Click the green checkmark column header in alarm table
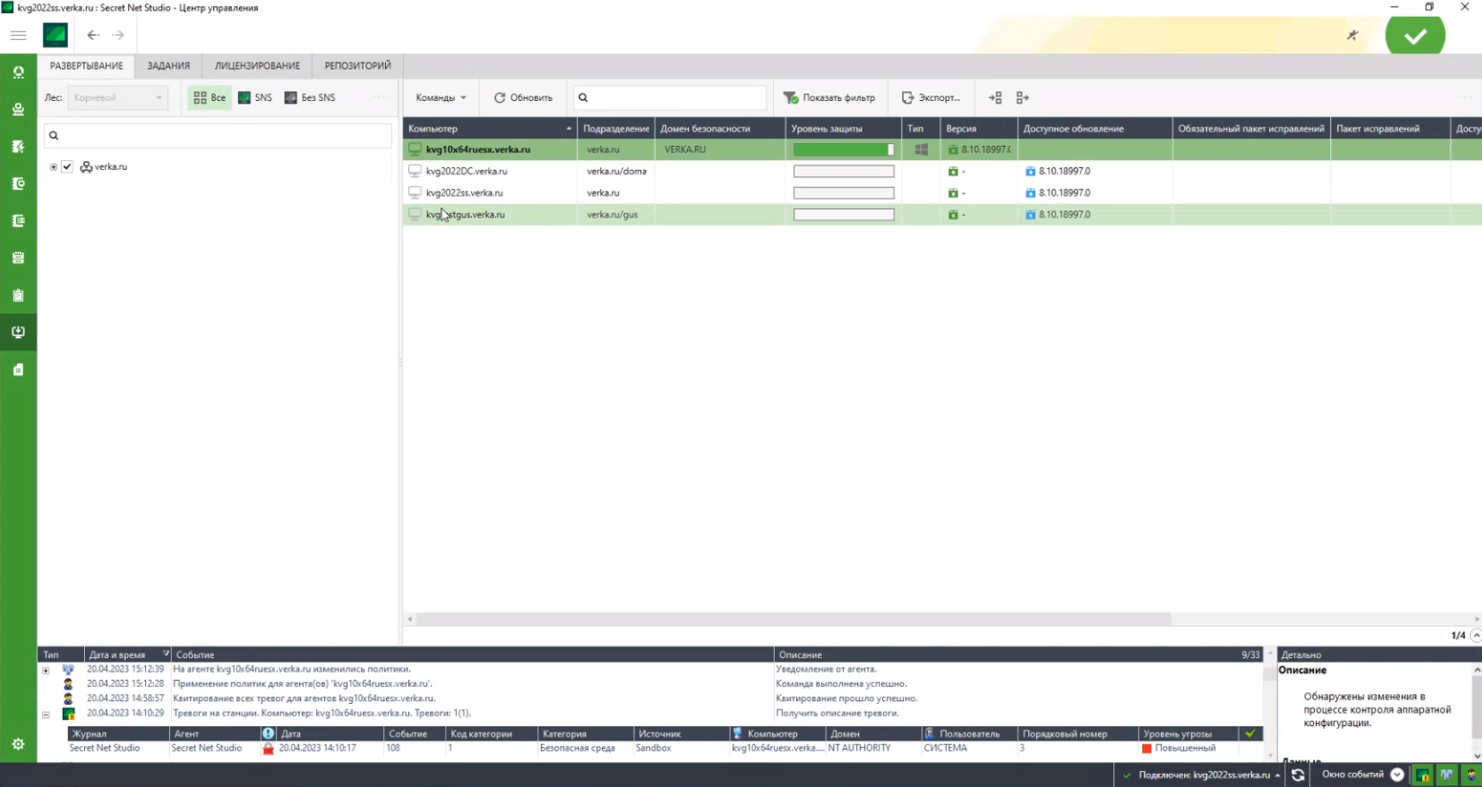Viewport: 1482px width, 787px height. [x=1250, y=734]
